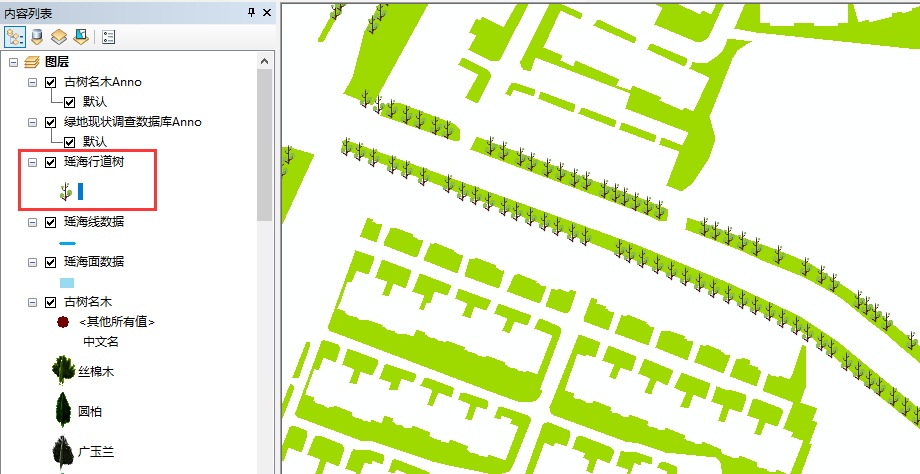Viewport: 920px width, 474px height.
Task: Switch to List By Selection view
Action: click(x=80, y=37)
